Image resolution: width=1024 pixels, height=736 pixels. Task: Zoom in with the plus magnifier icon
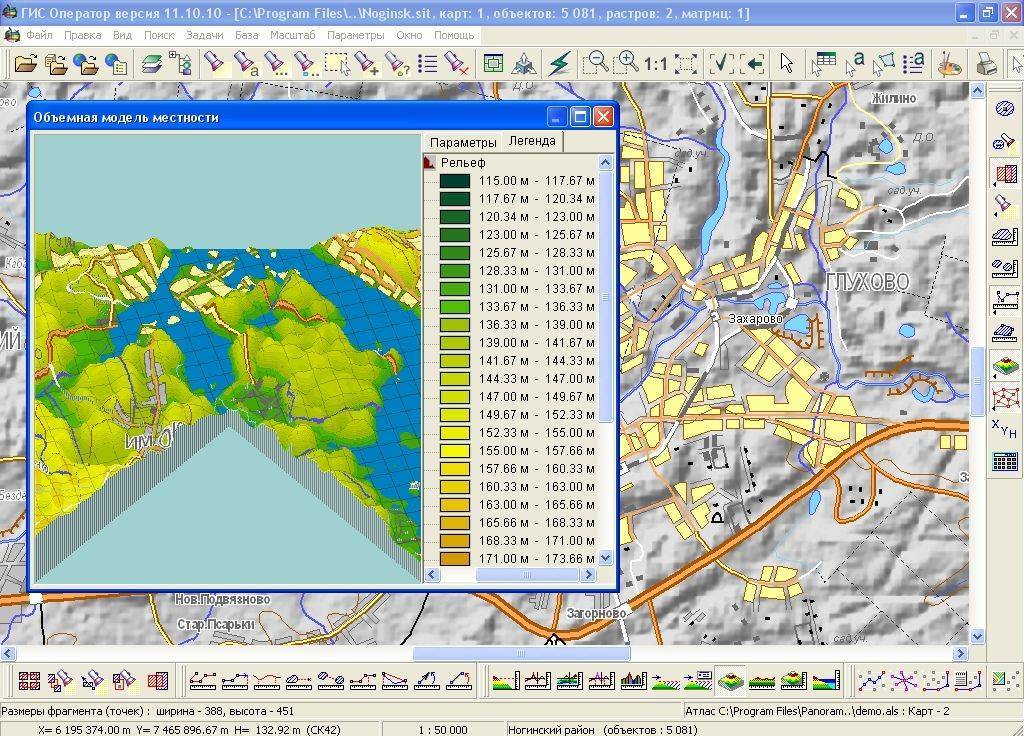628,63
